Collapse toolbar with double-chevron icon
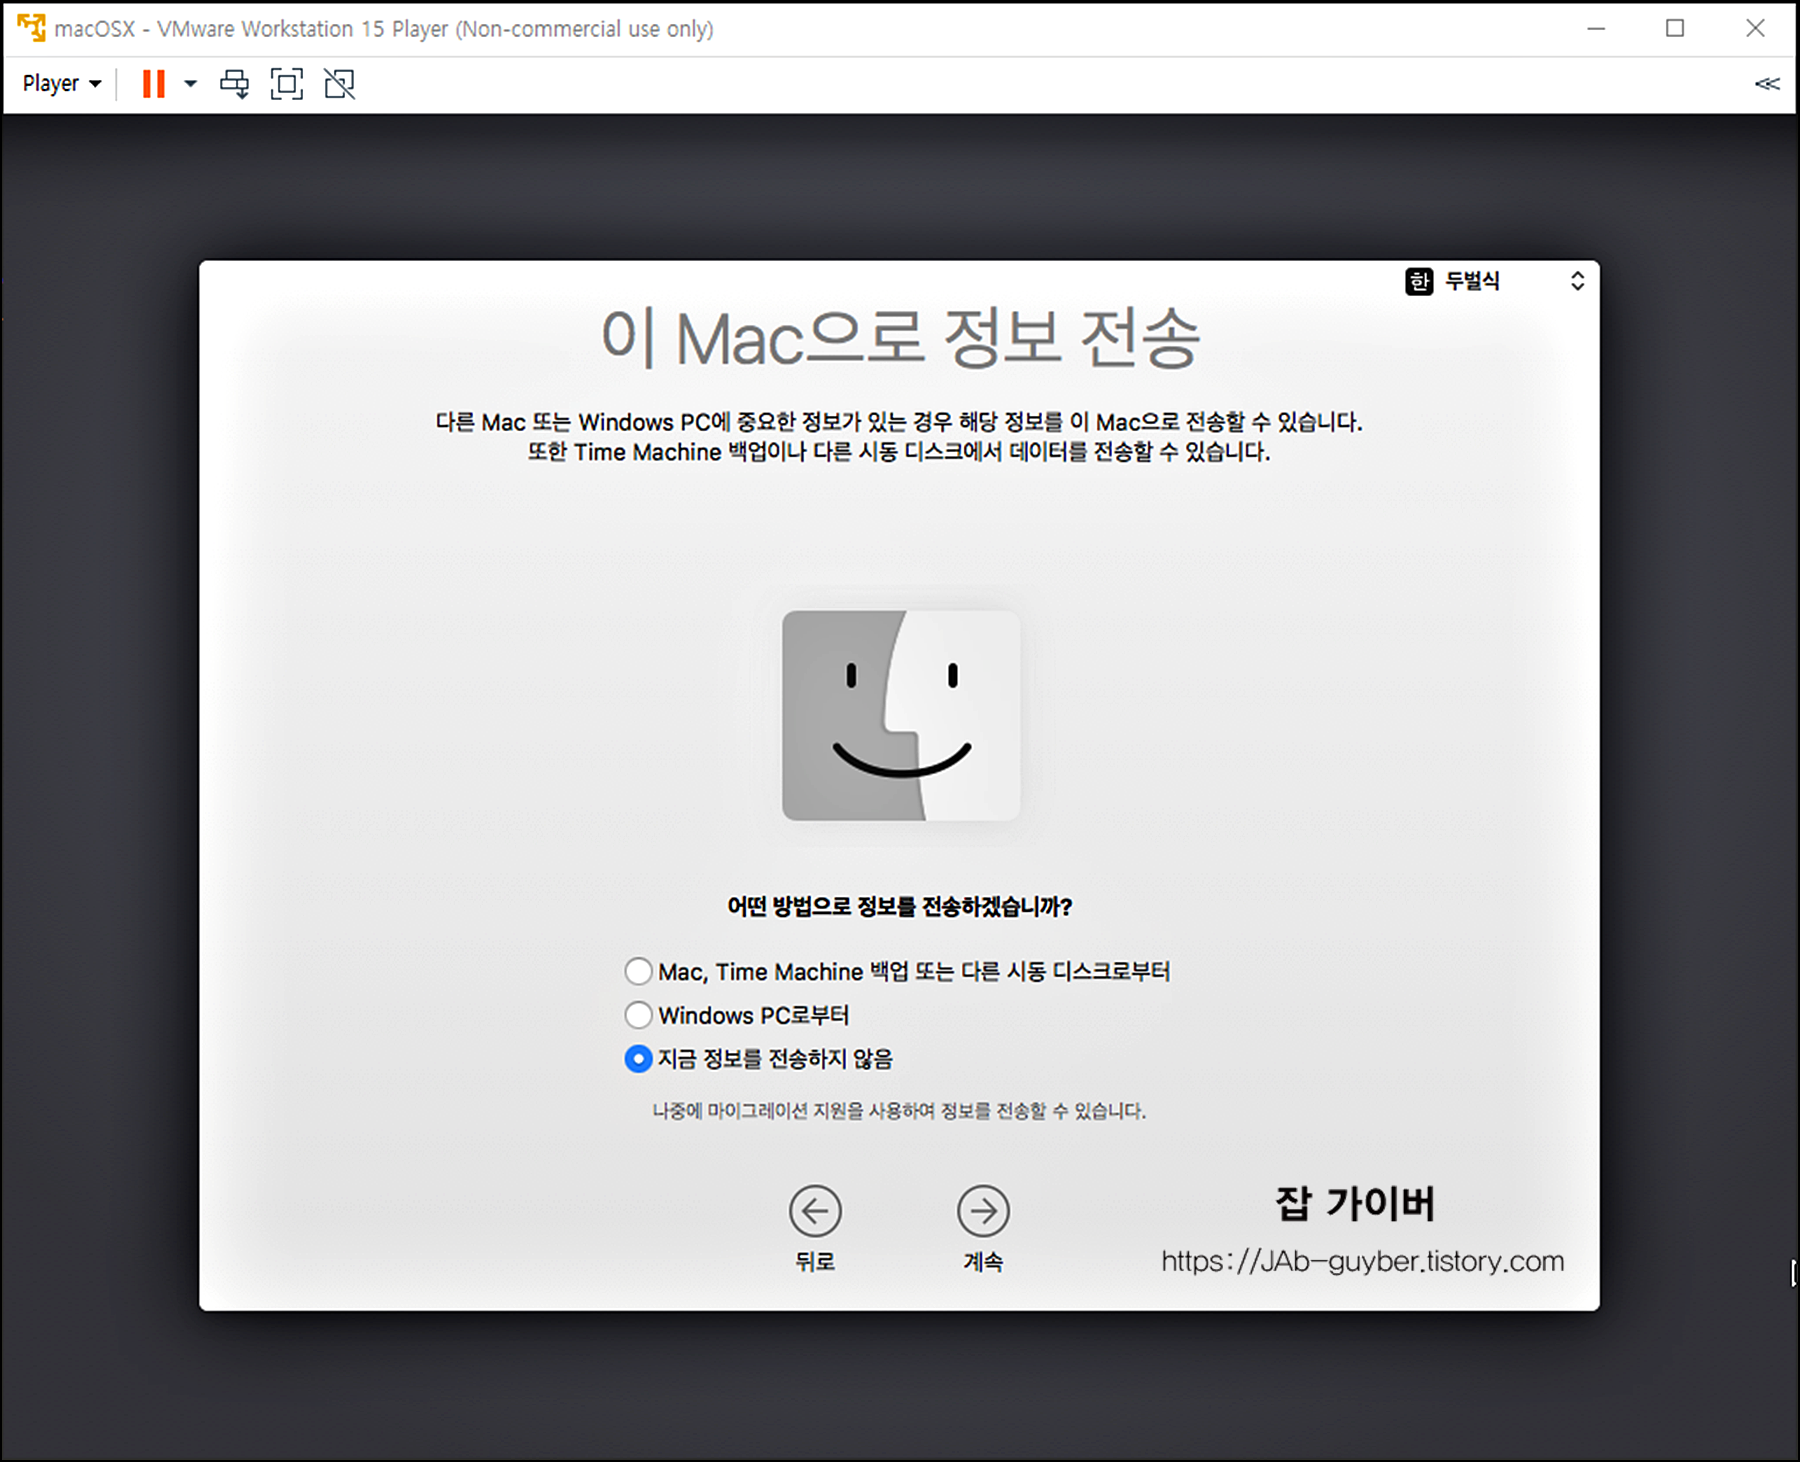1800x1462 pixels. [x=1767, y=84]
